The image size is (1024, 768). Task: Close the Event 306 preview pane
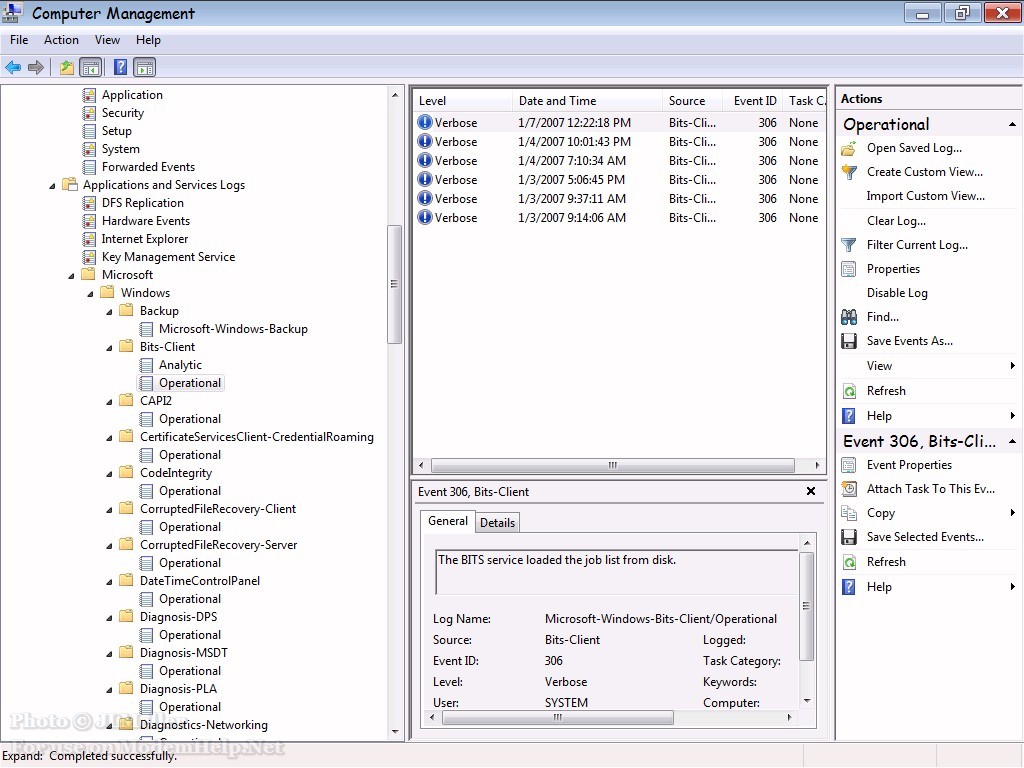[x=810, y=491]
